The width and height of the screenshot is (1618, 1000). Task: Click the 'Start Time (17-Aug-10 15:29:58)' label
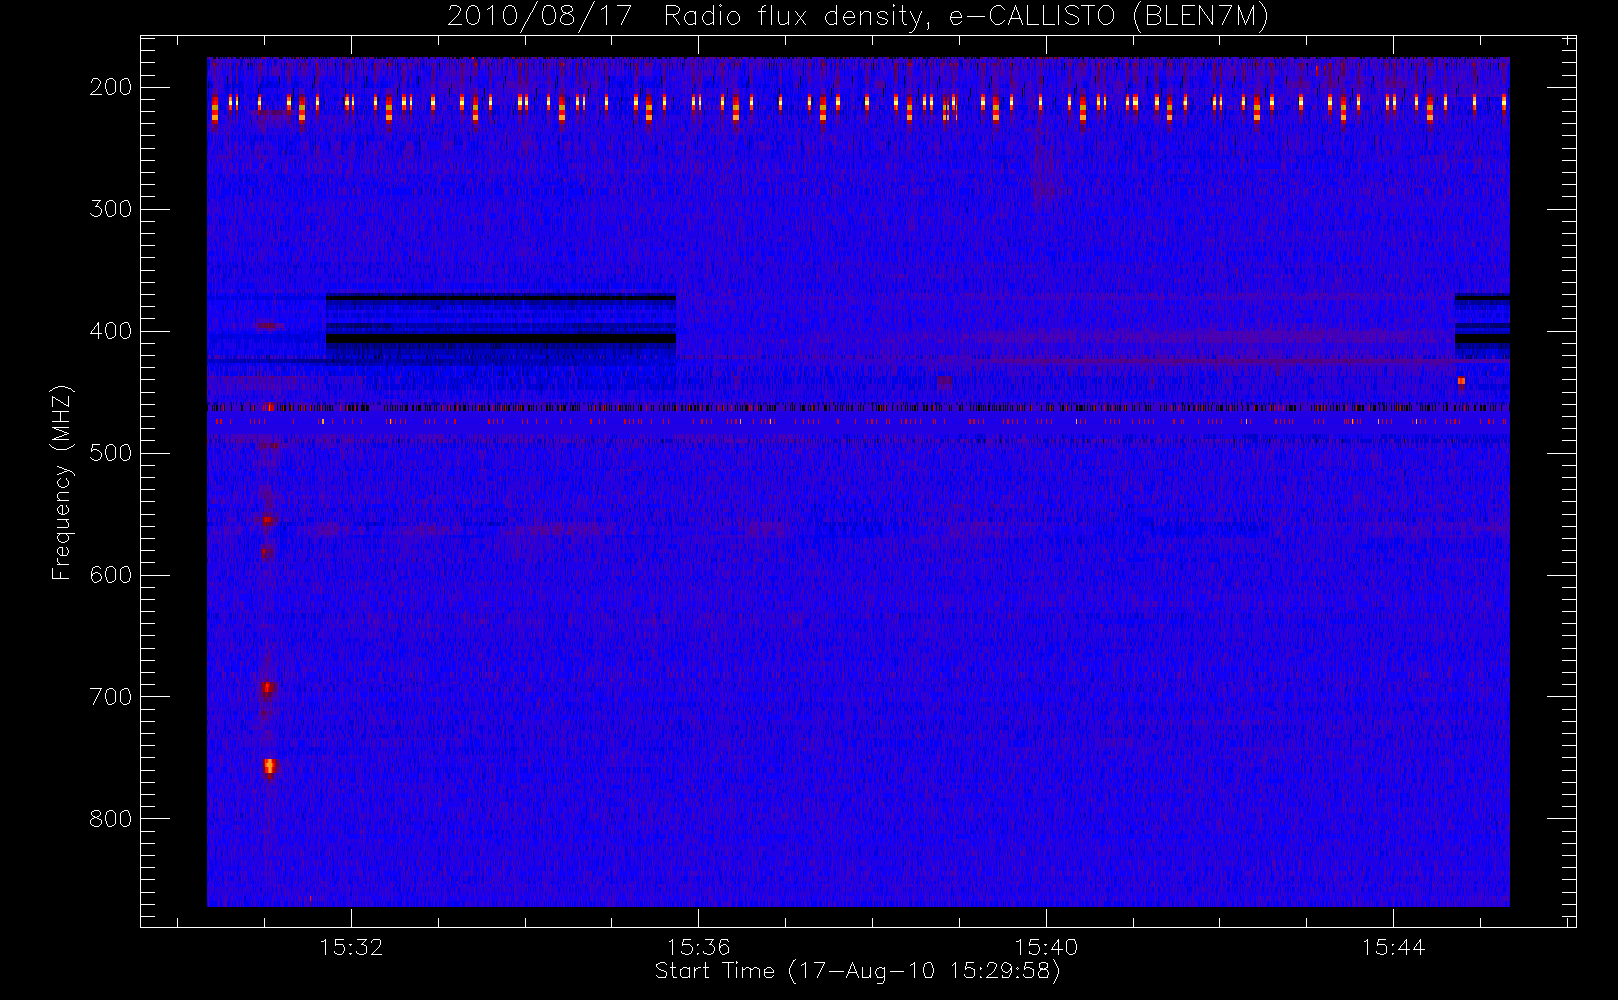click(857, 971)
